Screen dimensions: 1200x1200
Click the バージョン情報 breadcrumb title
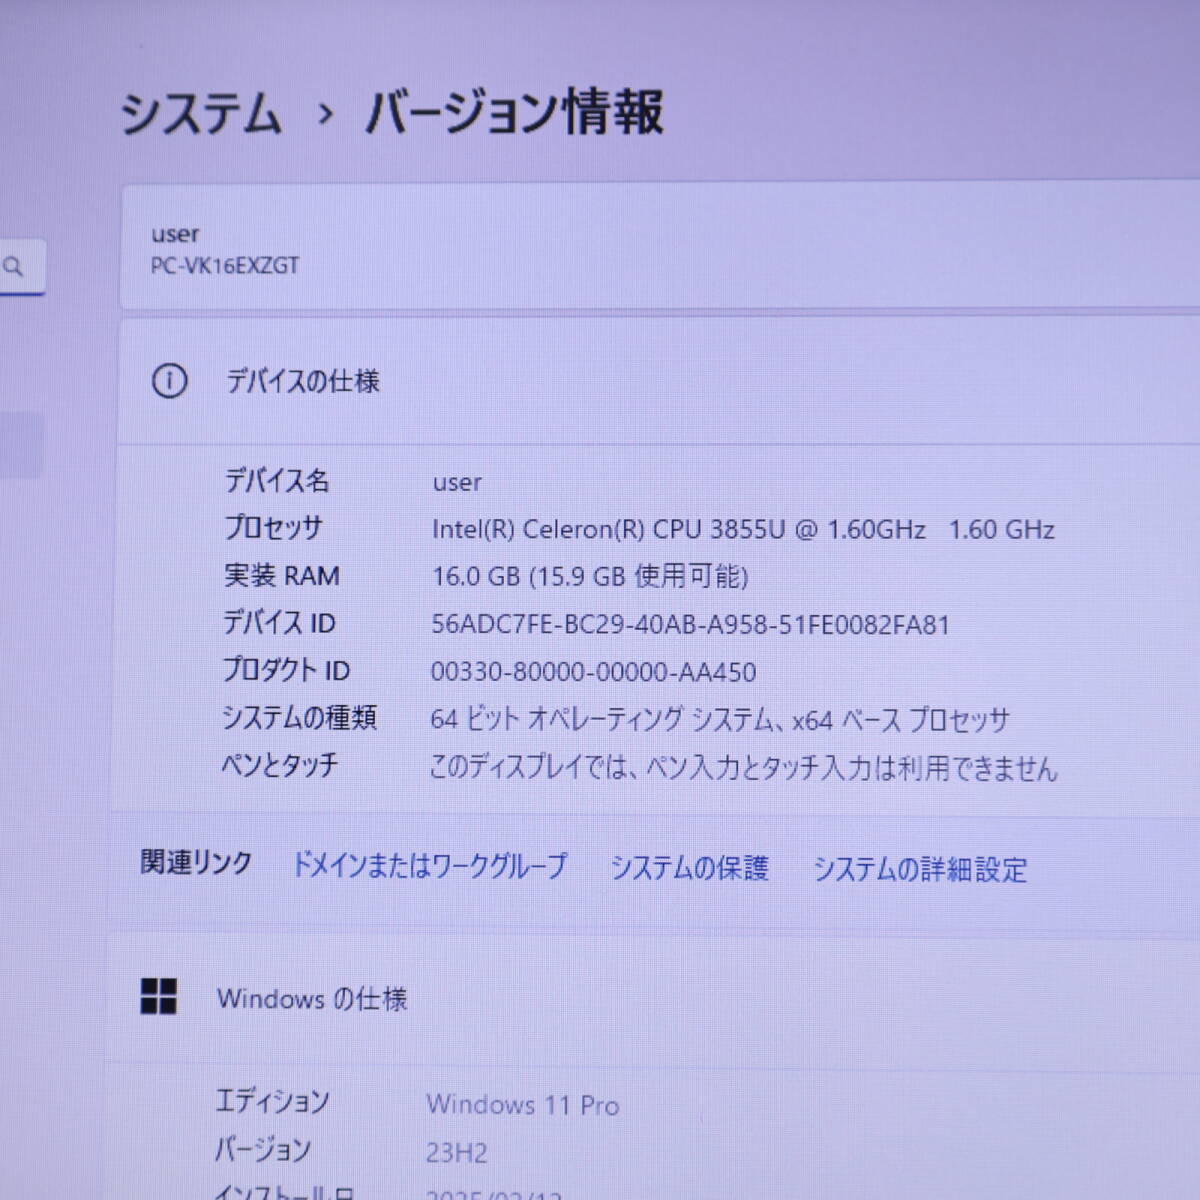(x=514, y=111)
